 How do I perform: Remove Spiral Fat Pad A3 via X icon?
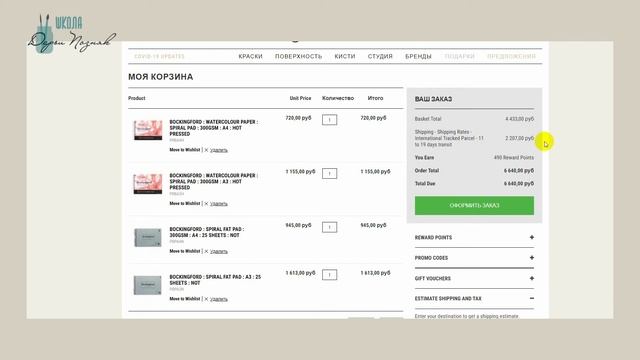(x=206, y=299)
